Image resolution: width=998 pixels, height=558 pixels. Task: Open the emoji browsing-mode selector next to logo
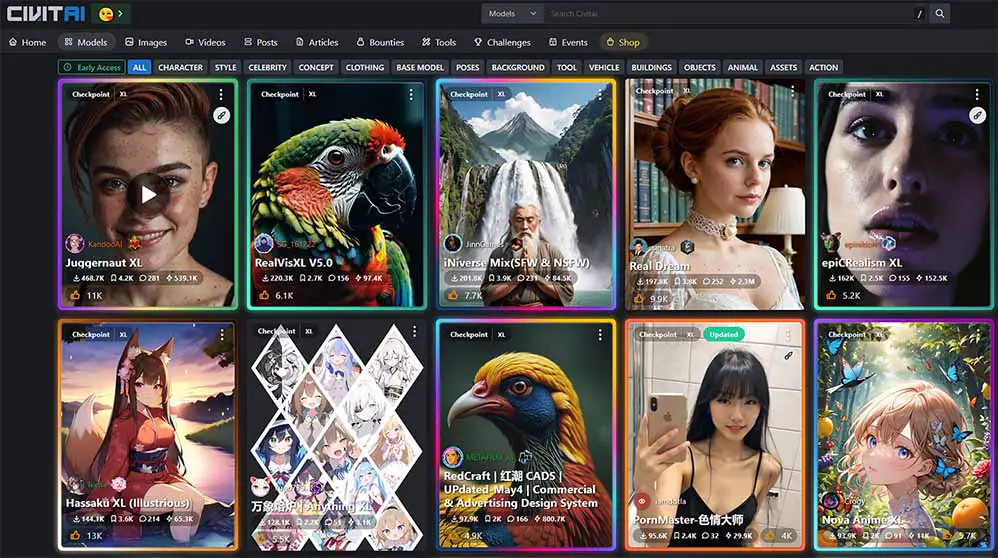111,13
